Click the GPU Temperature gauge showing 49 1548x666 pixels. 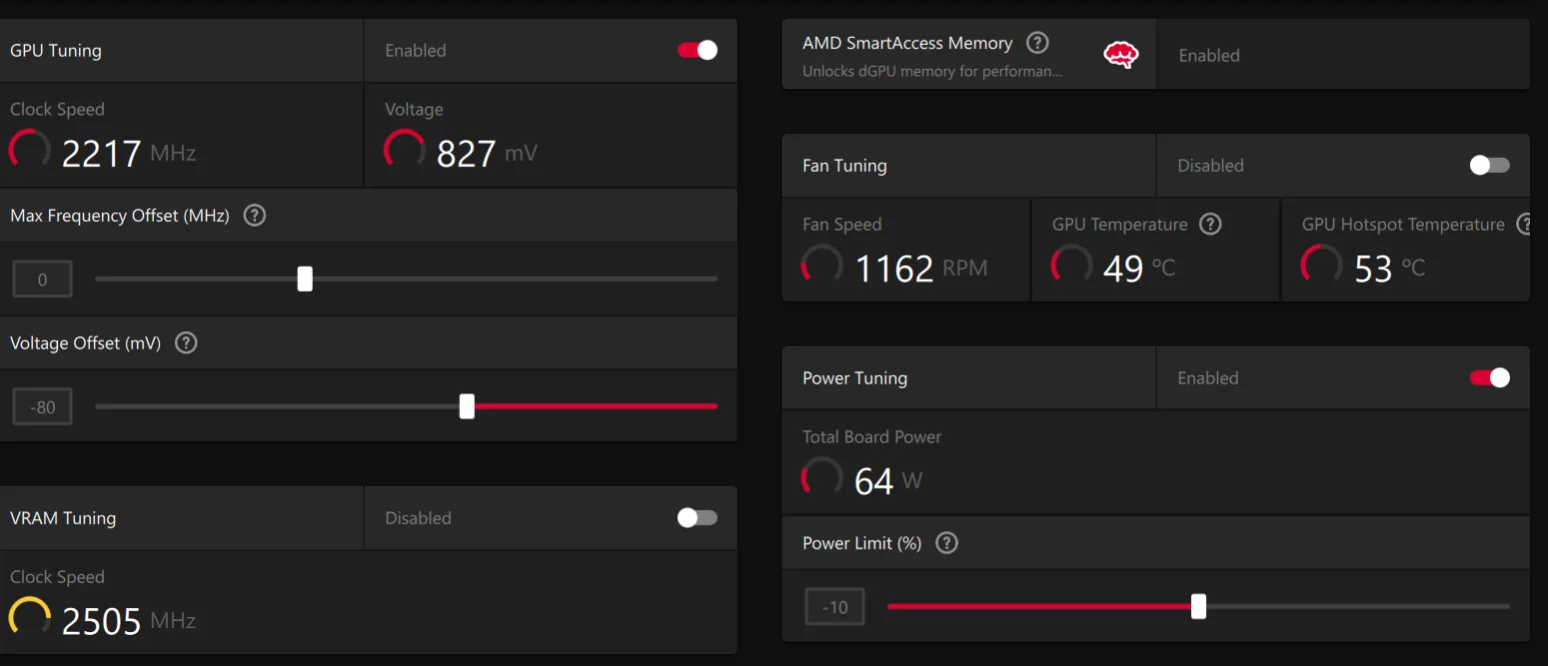pyautogui.click(x=1071, y=265)
